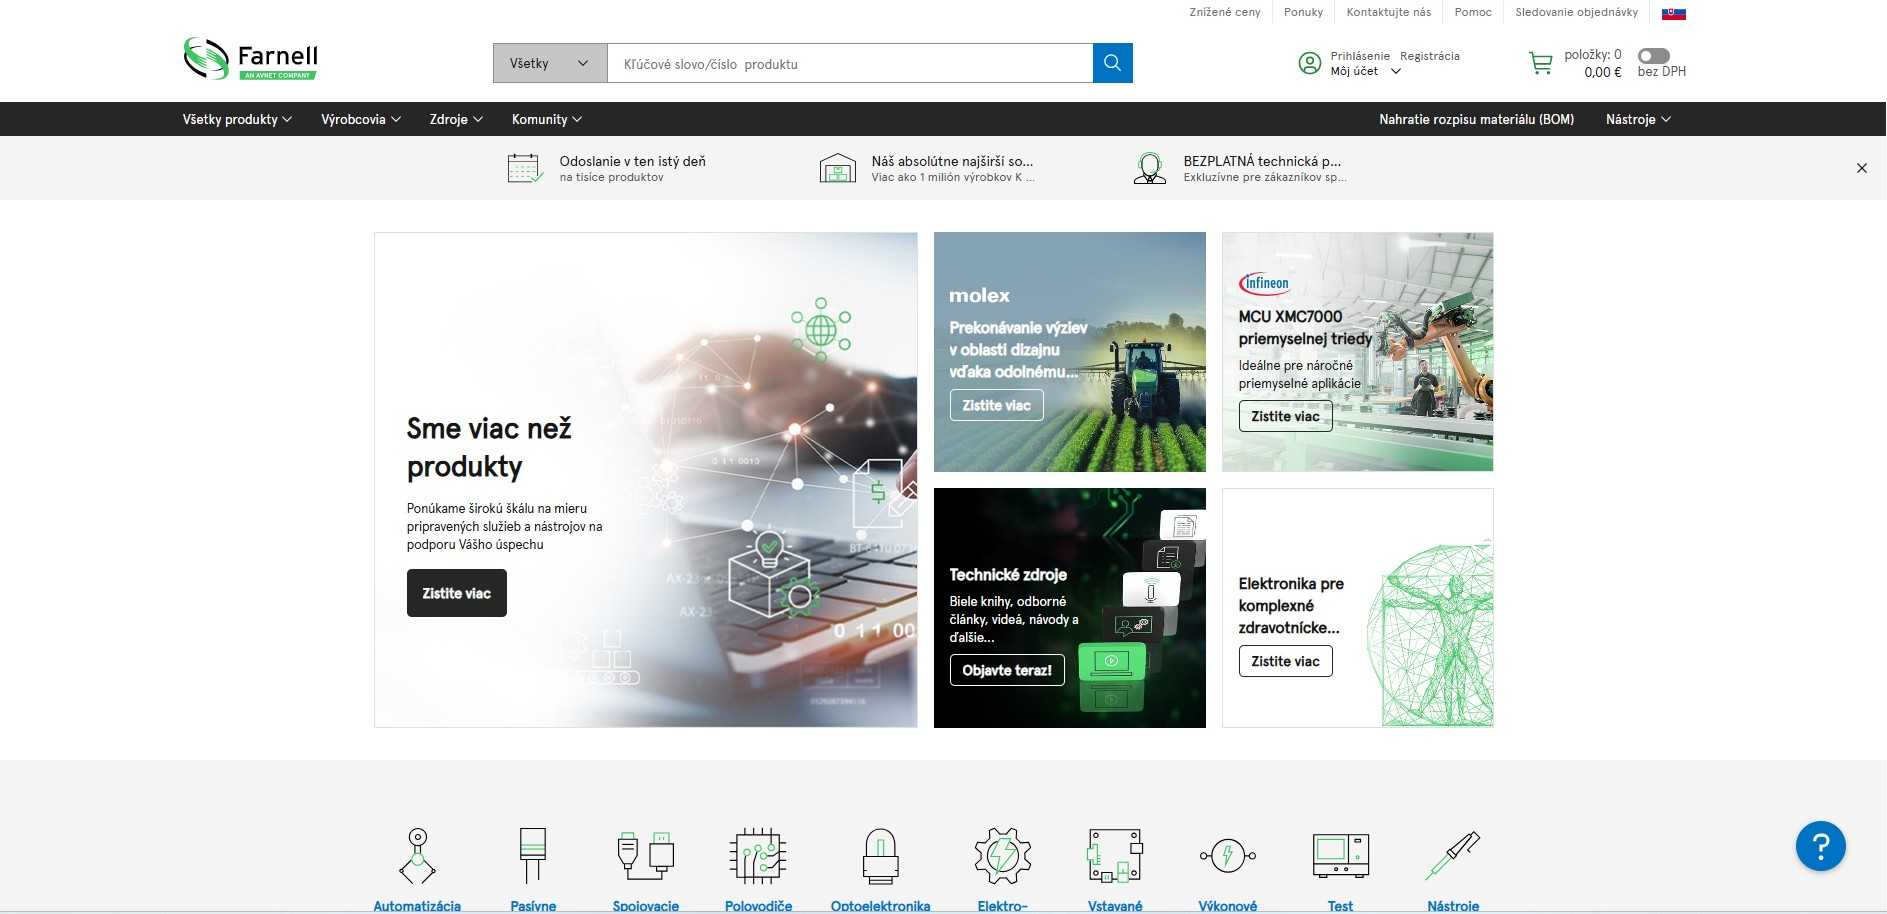Click the Polovodiče chip icon
Screen dimensions: 1887x914
click(x=758, y=855)
